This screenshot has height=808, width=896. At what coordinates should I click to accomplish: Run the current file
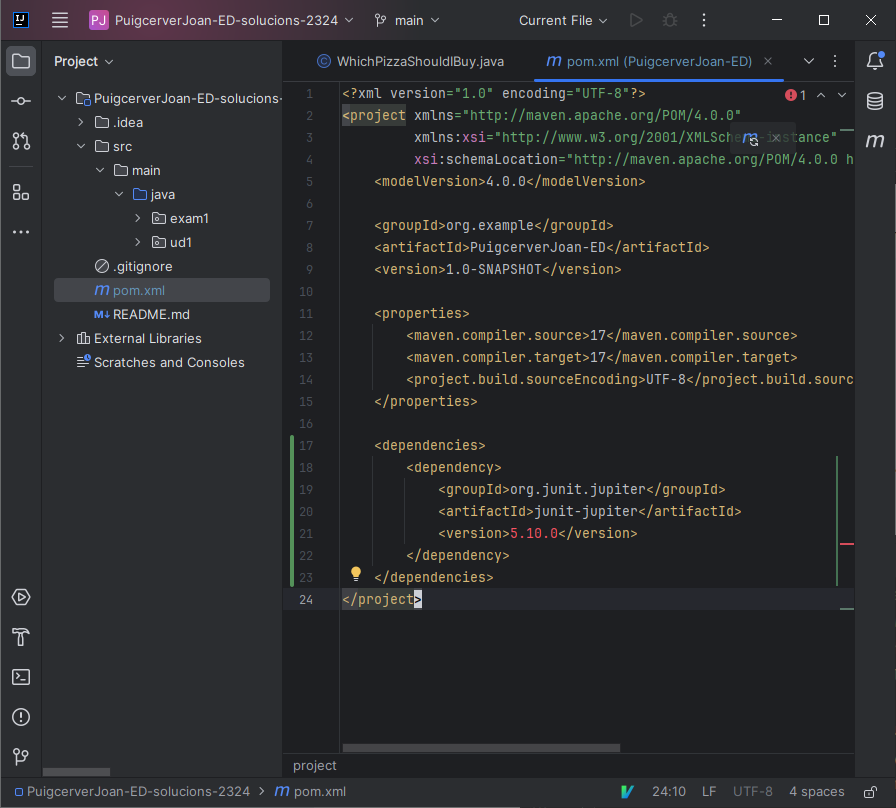[636, 21]
